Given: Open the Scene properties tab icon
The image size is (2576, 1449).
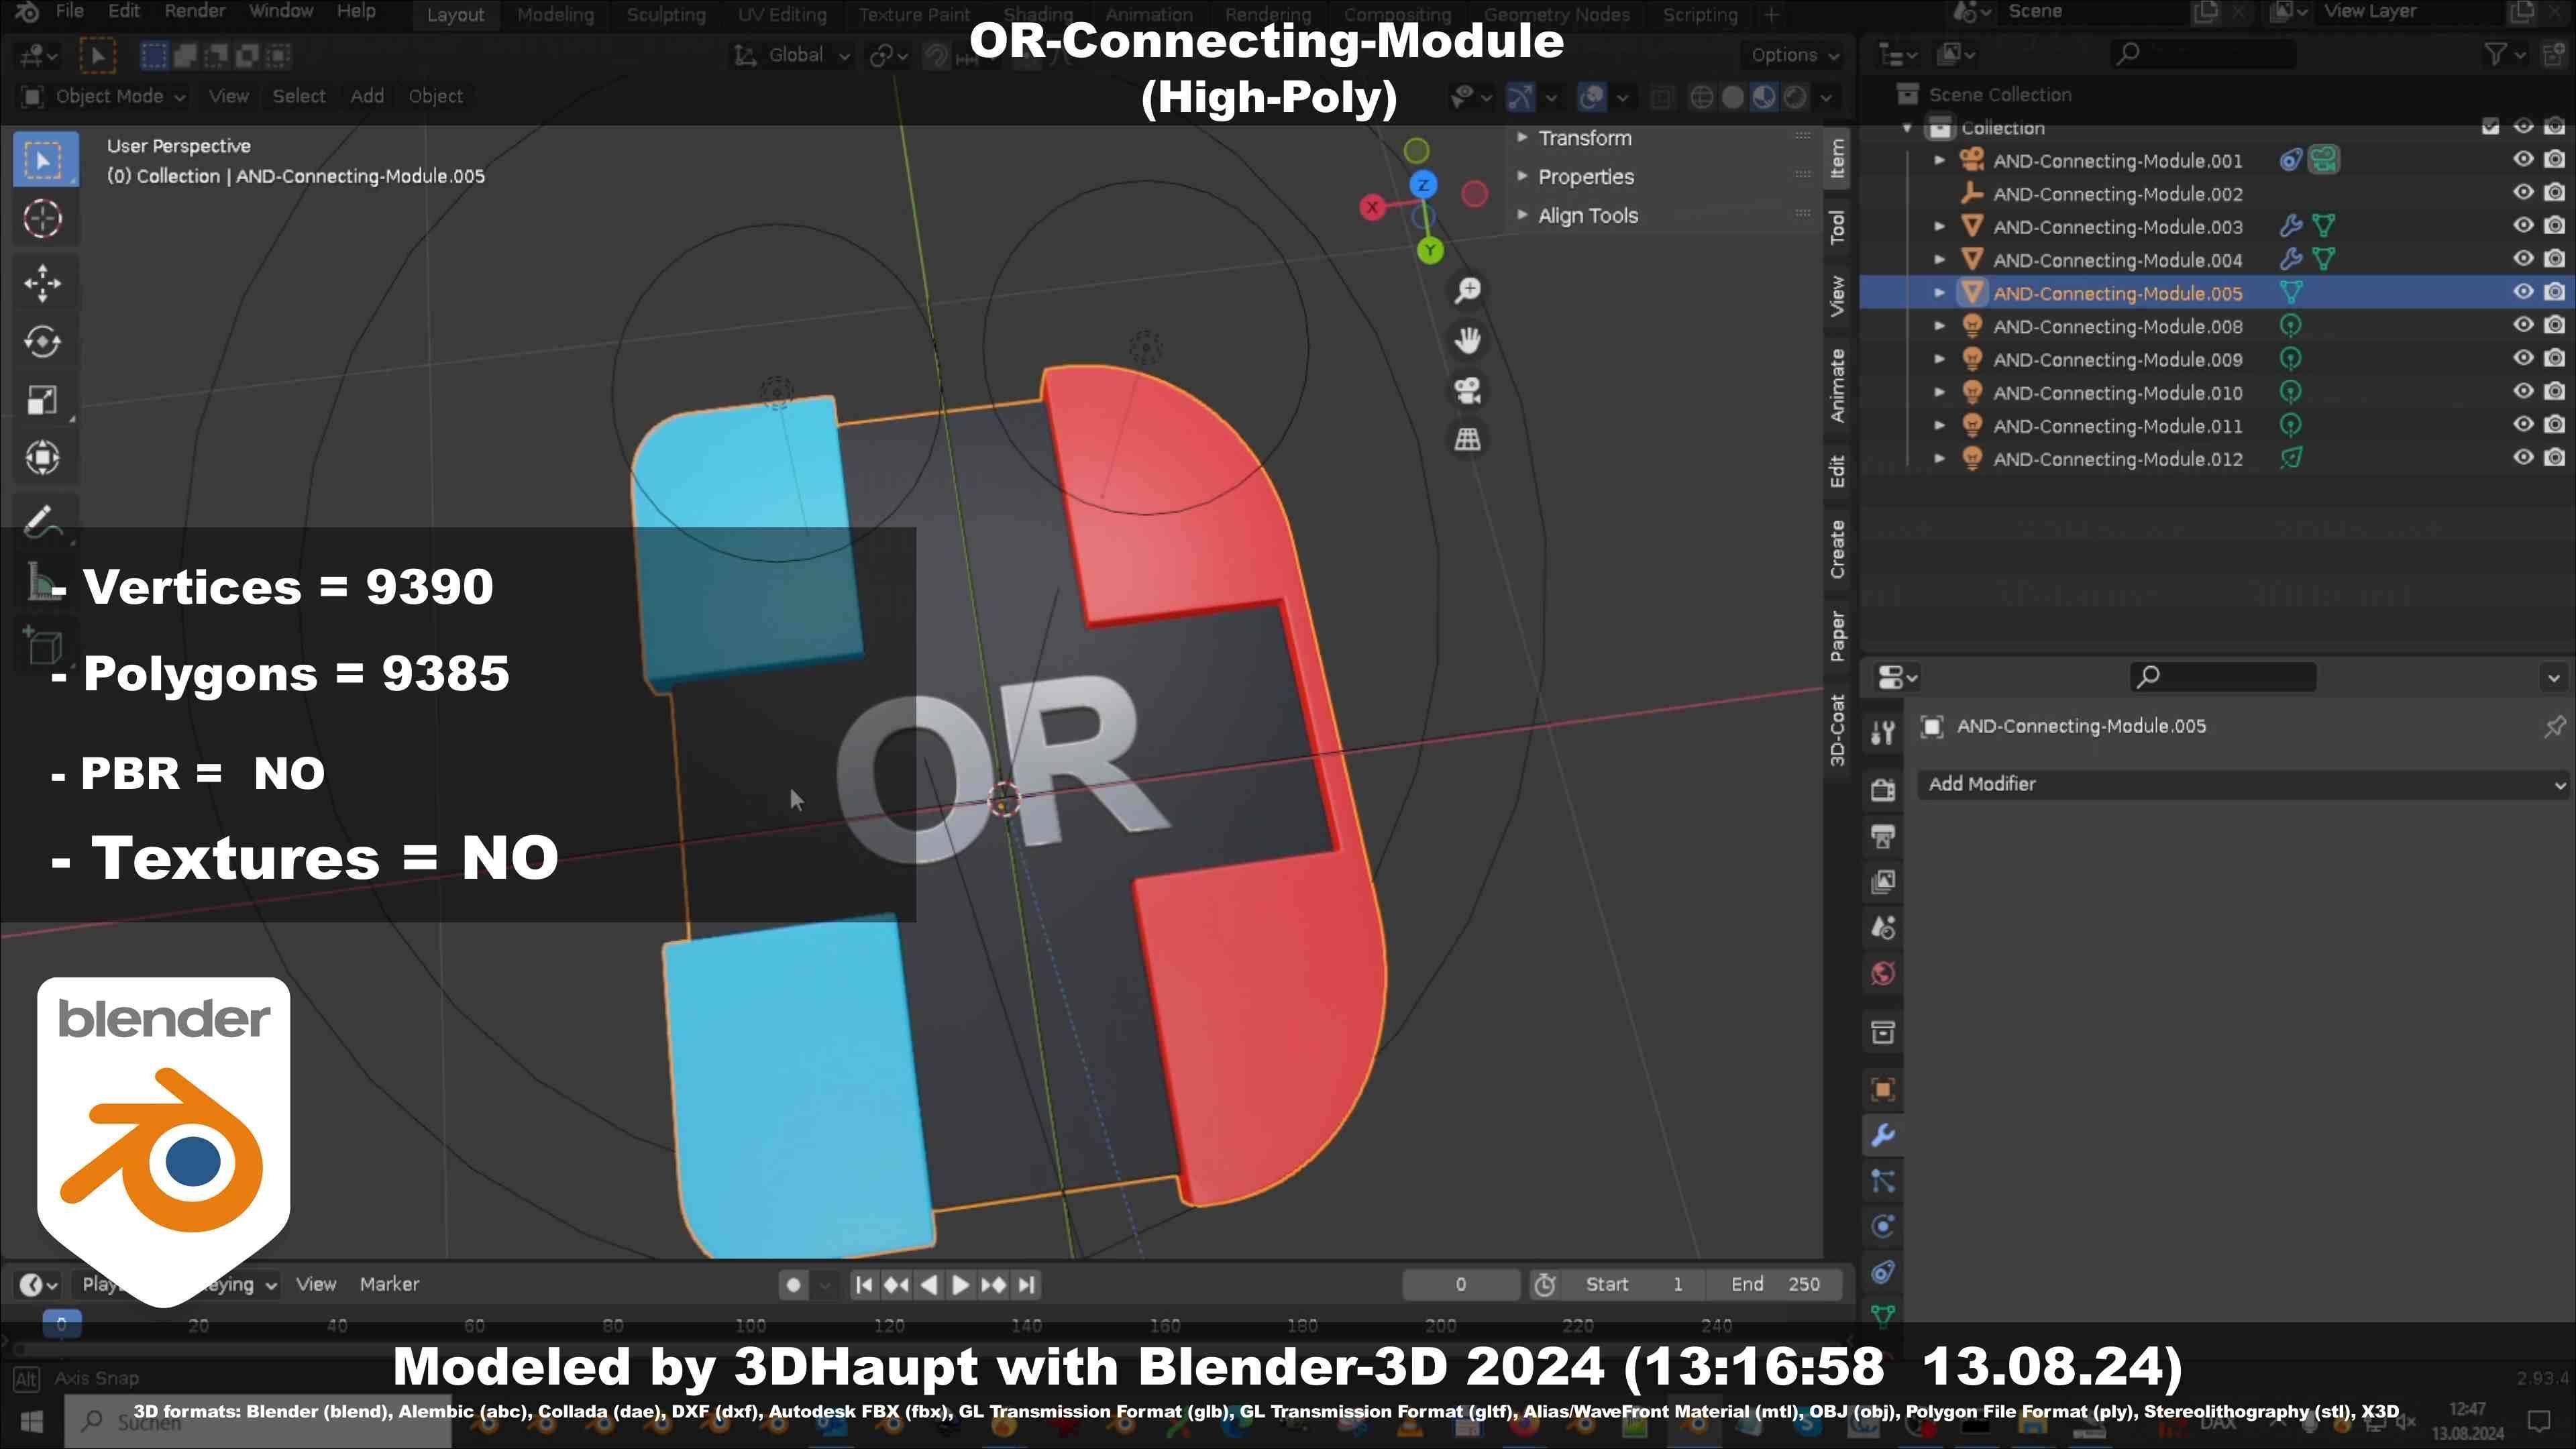Looking at the screenshot, I should click(1883, 928).
